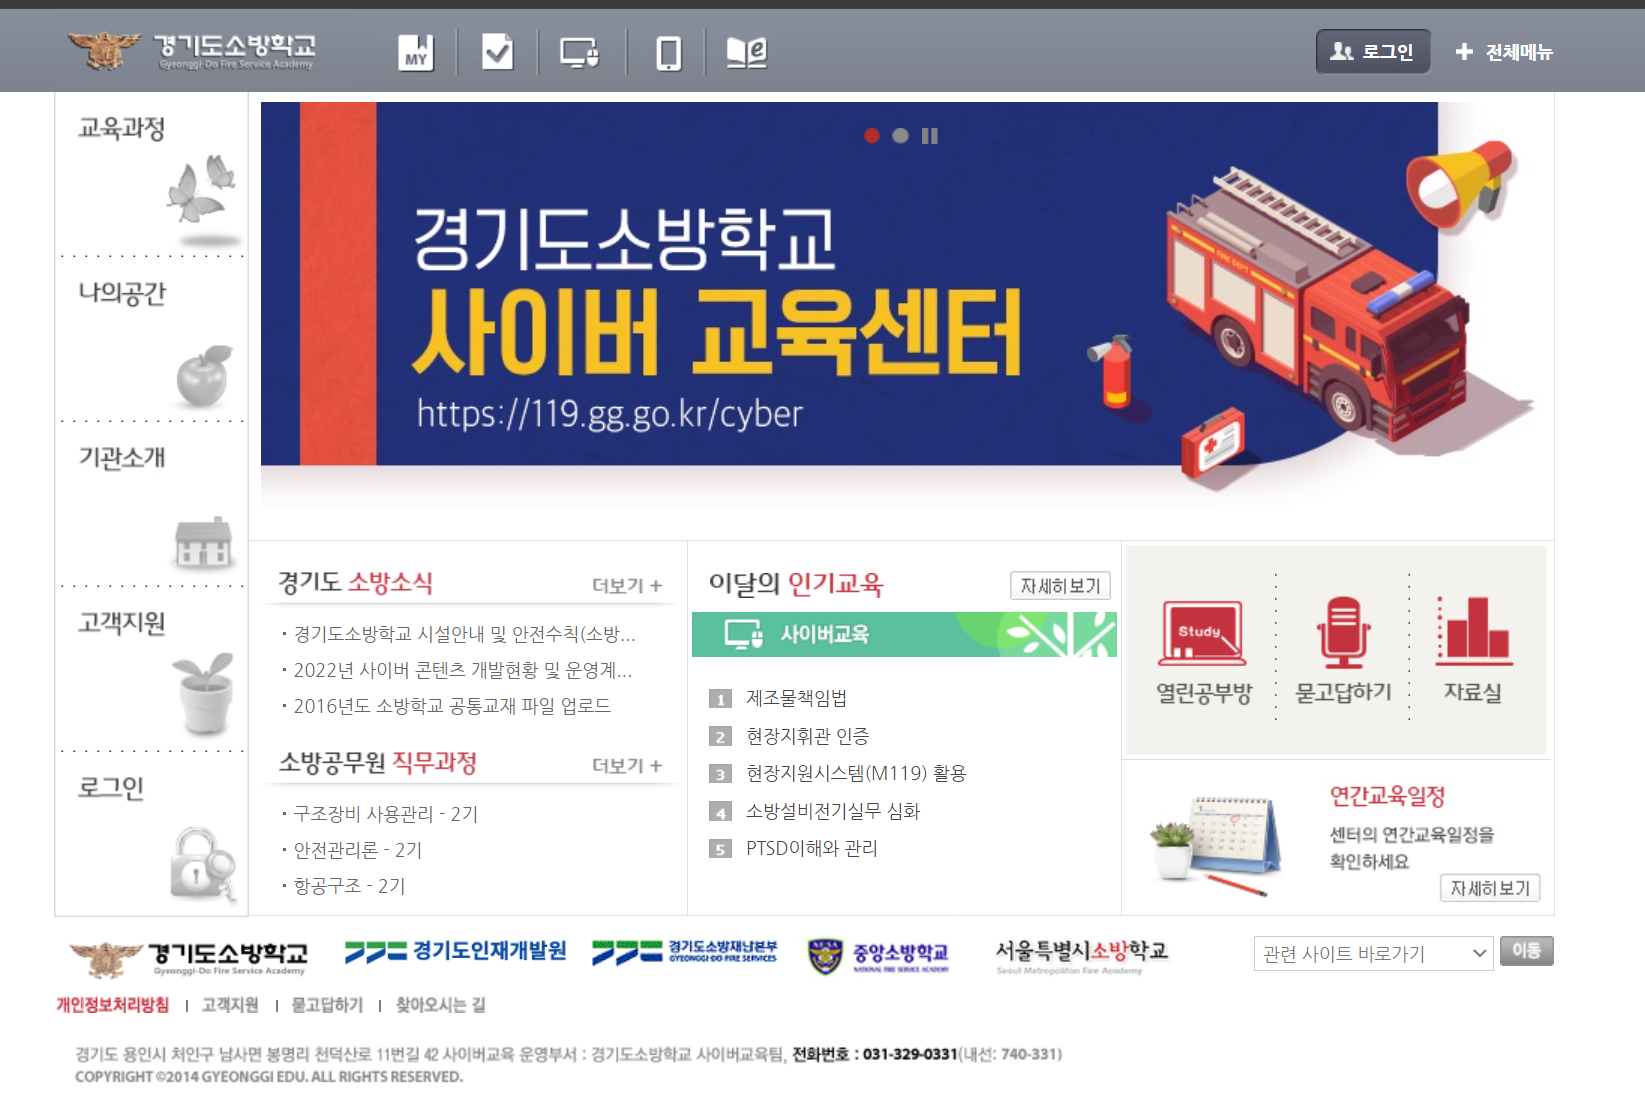Click the 로그인 button

click(x=1372, y=51)
